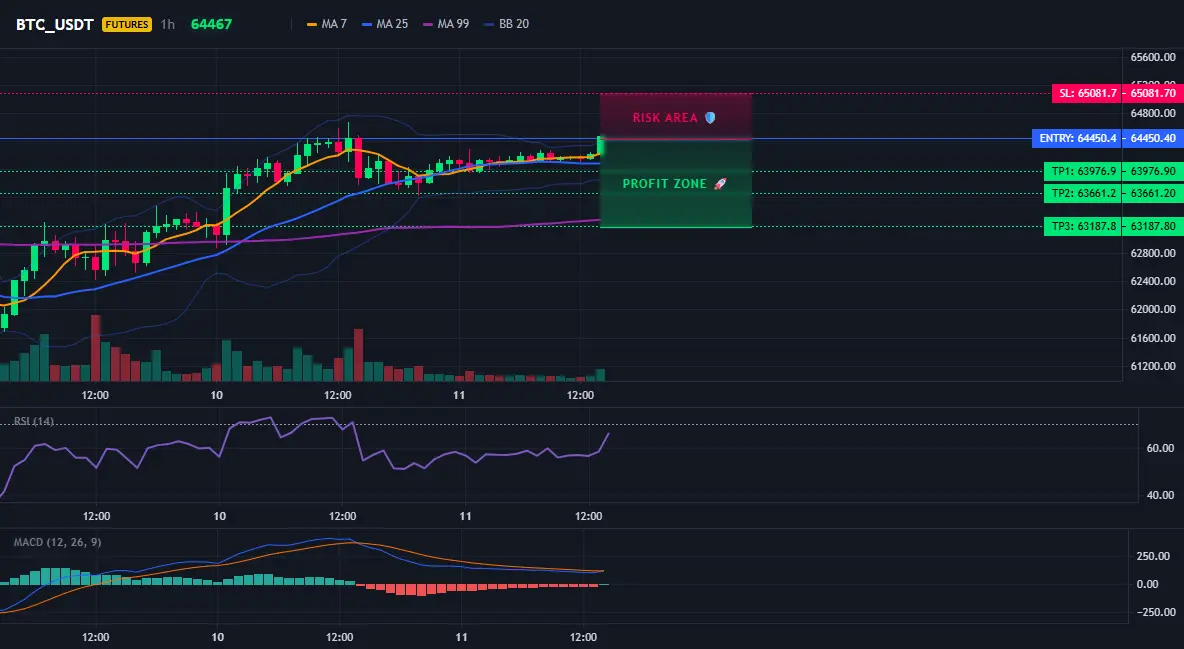The height and width of the screenshot is (649, 1184).
Task: Click the last green candle at the entry line
Action: tap(600, 146)
